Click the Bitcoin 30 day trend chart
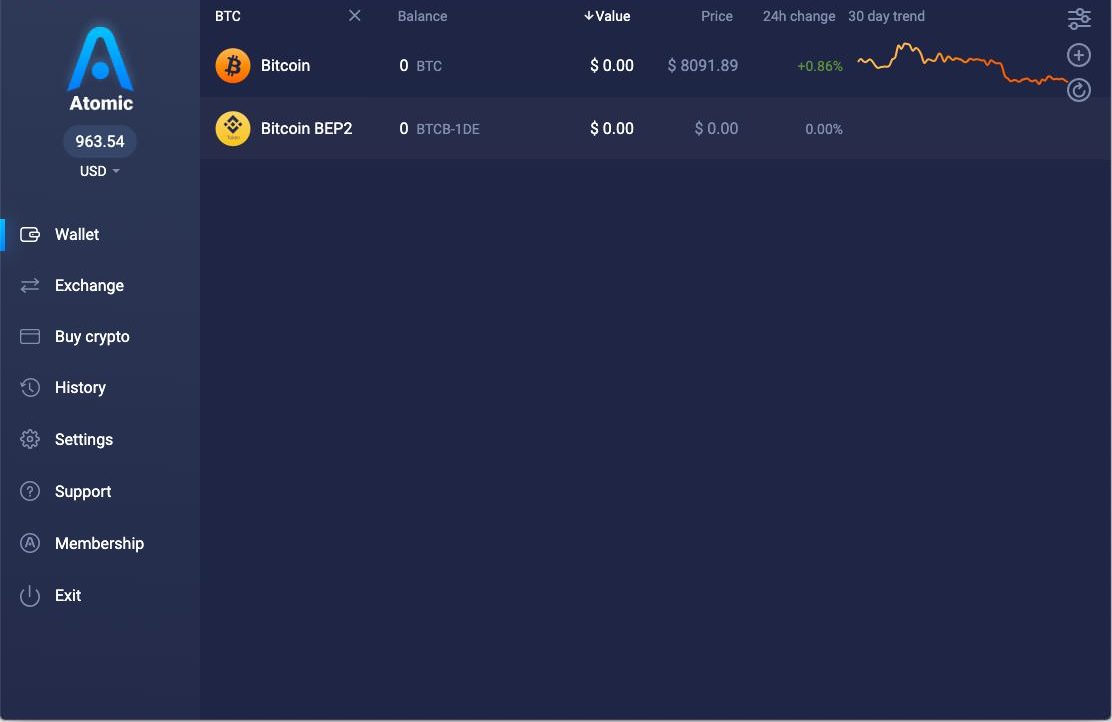The width and height of the screenshot is (1112, 722). click(x=962, y=64)
